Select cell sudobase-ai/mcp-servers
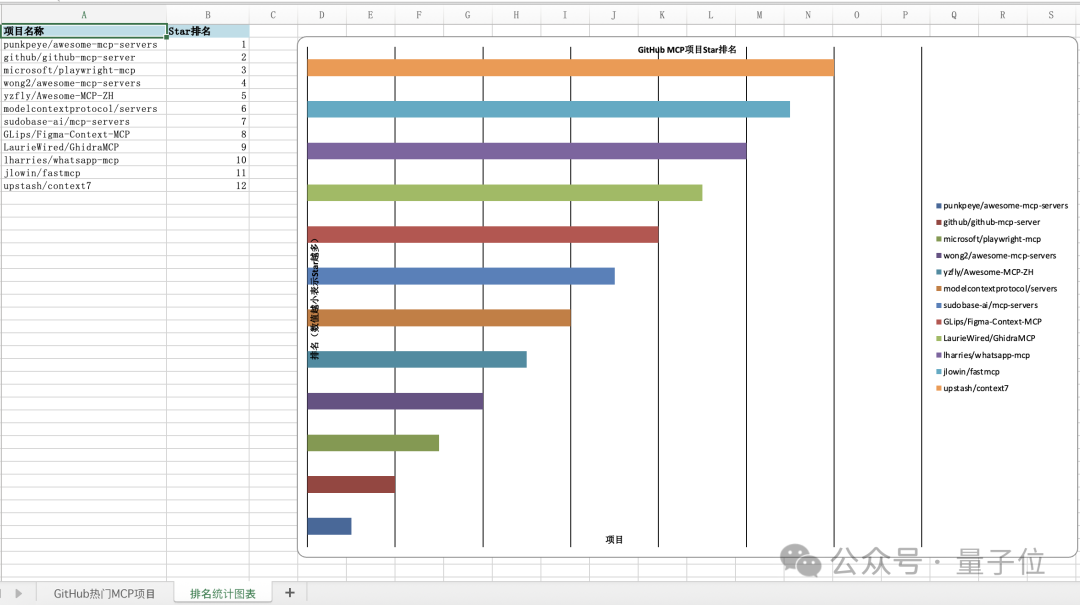Viewport: 1080px width, 605px height. (83, 121)
